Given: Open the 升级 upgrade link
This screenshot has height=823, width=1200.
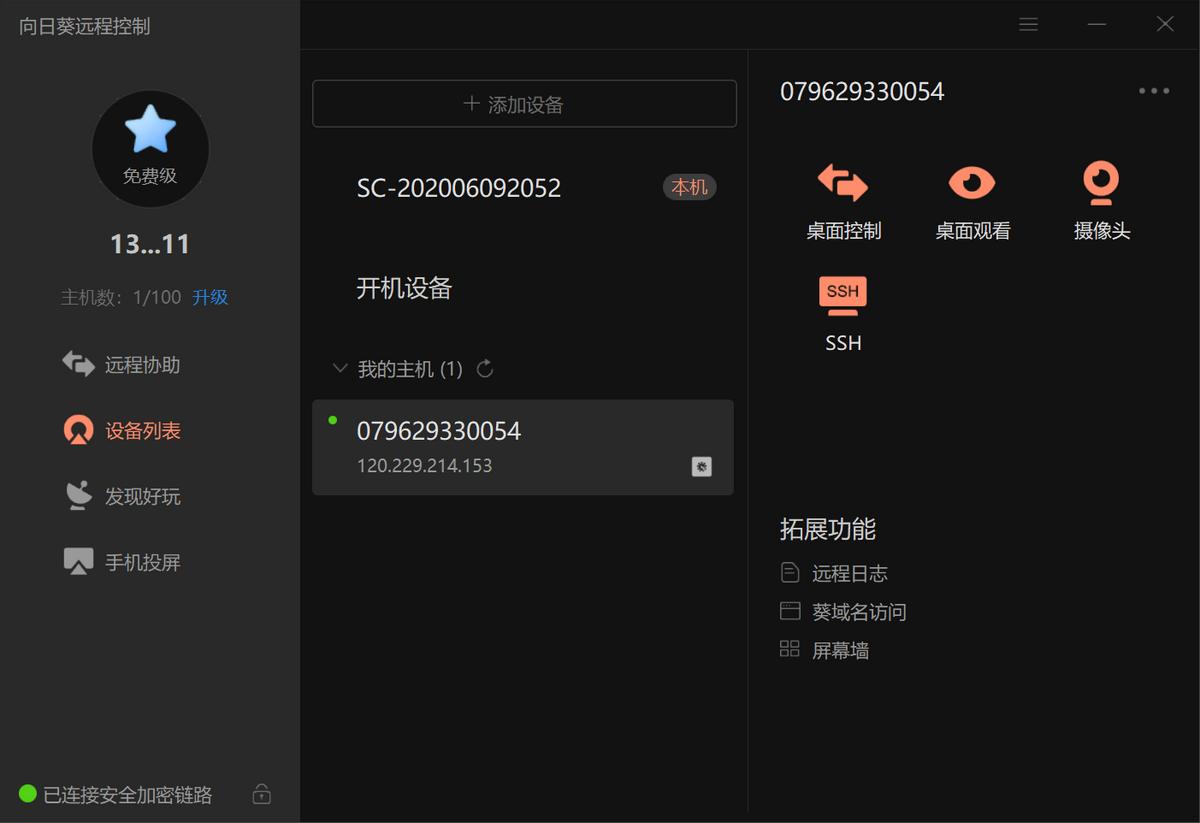Looking at the screenshot, I should [210, 296].
